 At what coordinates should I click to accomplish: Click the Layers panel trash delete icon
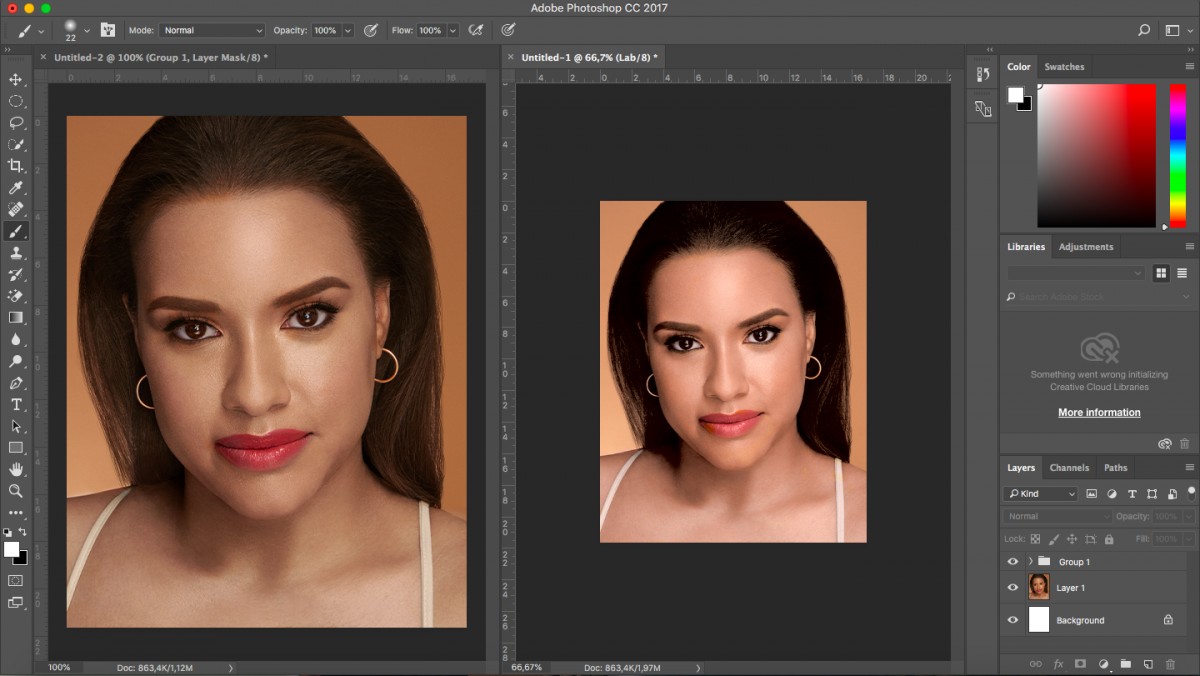pyautogui.click(x=1171, y=664)
